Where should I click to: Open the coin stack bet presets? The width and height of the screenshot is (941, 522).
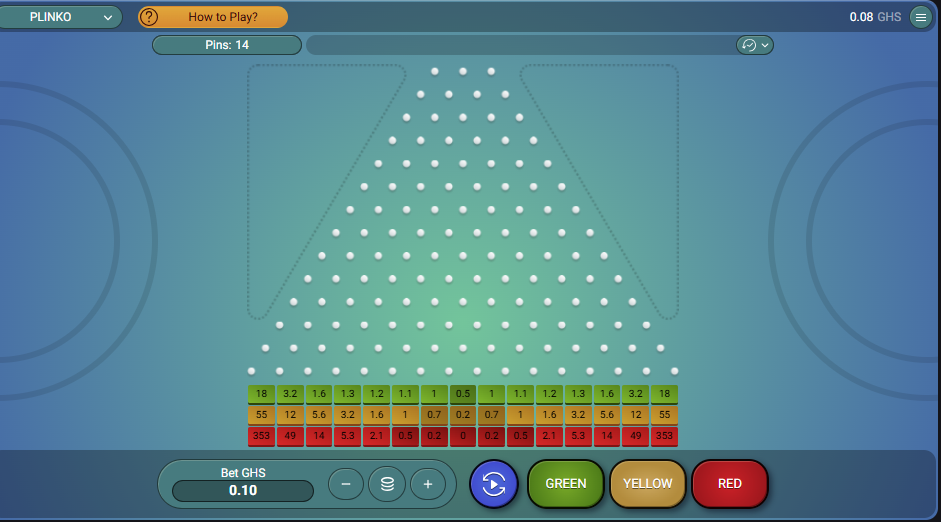[387, 484]
